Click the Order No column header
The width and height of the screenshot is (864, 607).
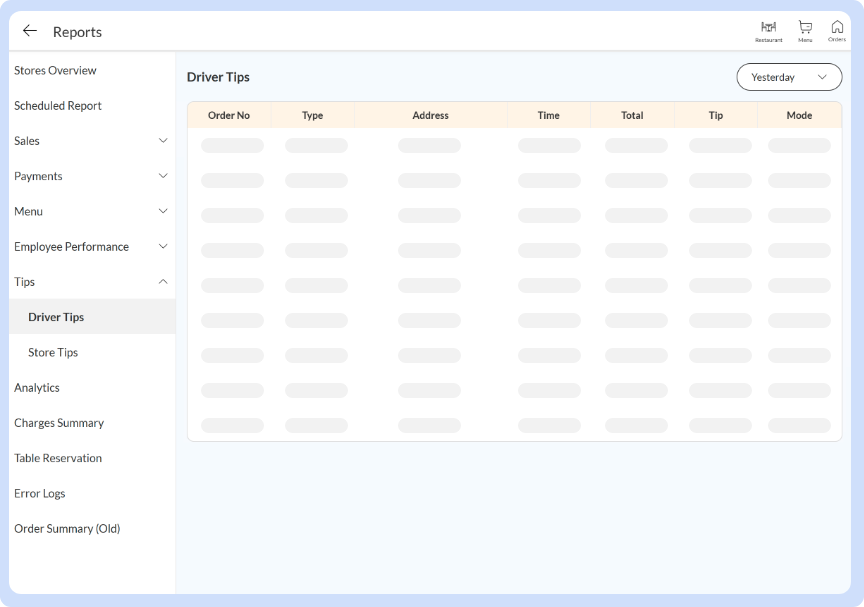tap(229, 115)
